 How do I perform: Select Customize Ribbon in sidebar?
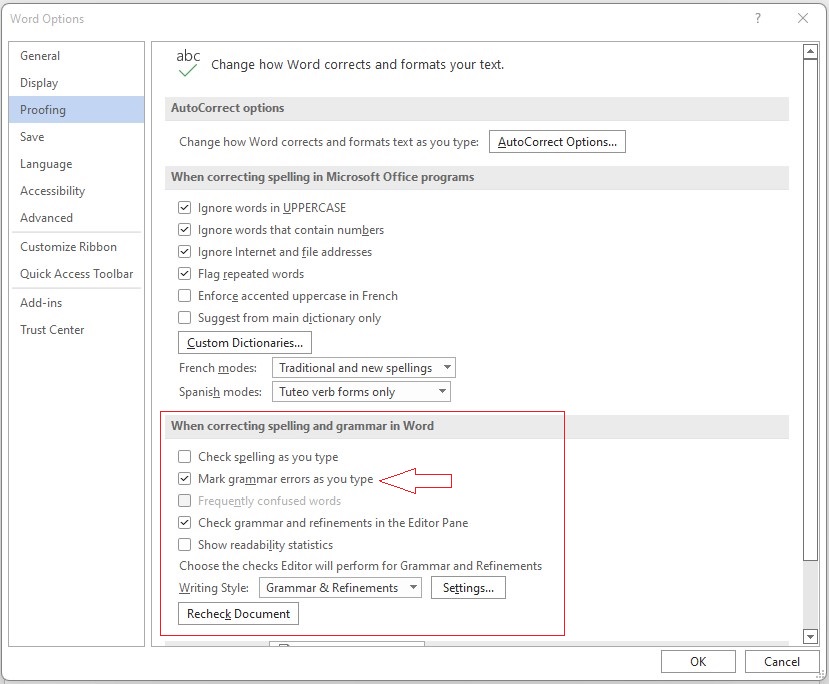pos(68,247)
